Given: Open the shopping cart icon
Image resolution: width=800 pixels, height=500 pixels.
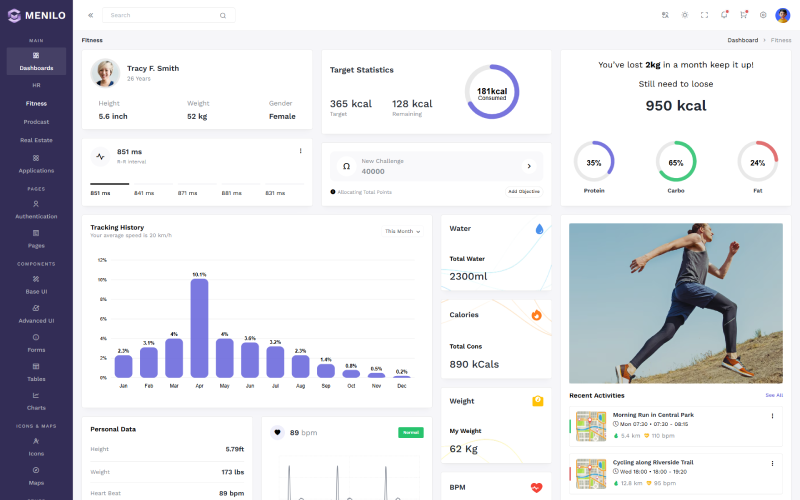Looking at the screenshot, I should coord(743,15).
